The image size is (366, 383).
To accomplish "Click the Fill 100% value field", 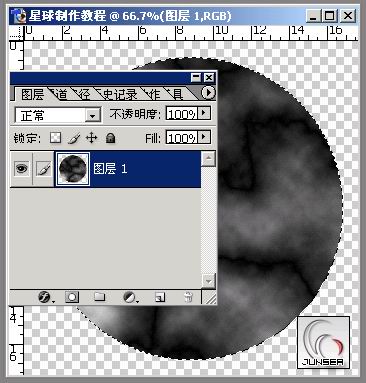I will pyautogui.click(x=182, y=137).
